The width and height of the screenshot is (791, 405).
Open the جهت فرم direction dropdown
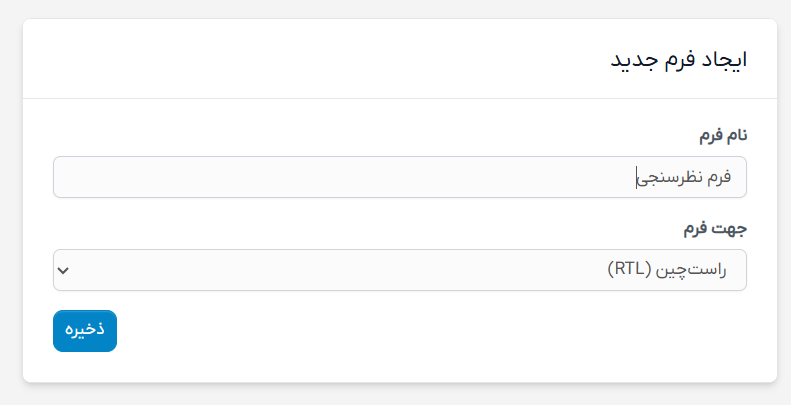point(400,270)
